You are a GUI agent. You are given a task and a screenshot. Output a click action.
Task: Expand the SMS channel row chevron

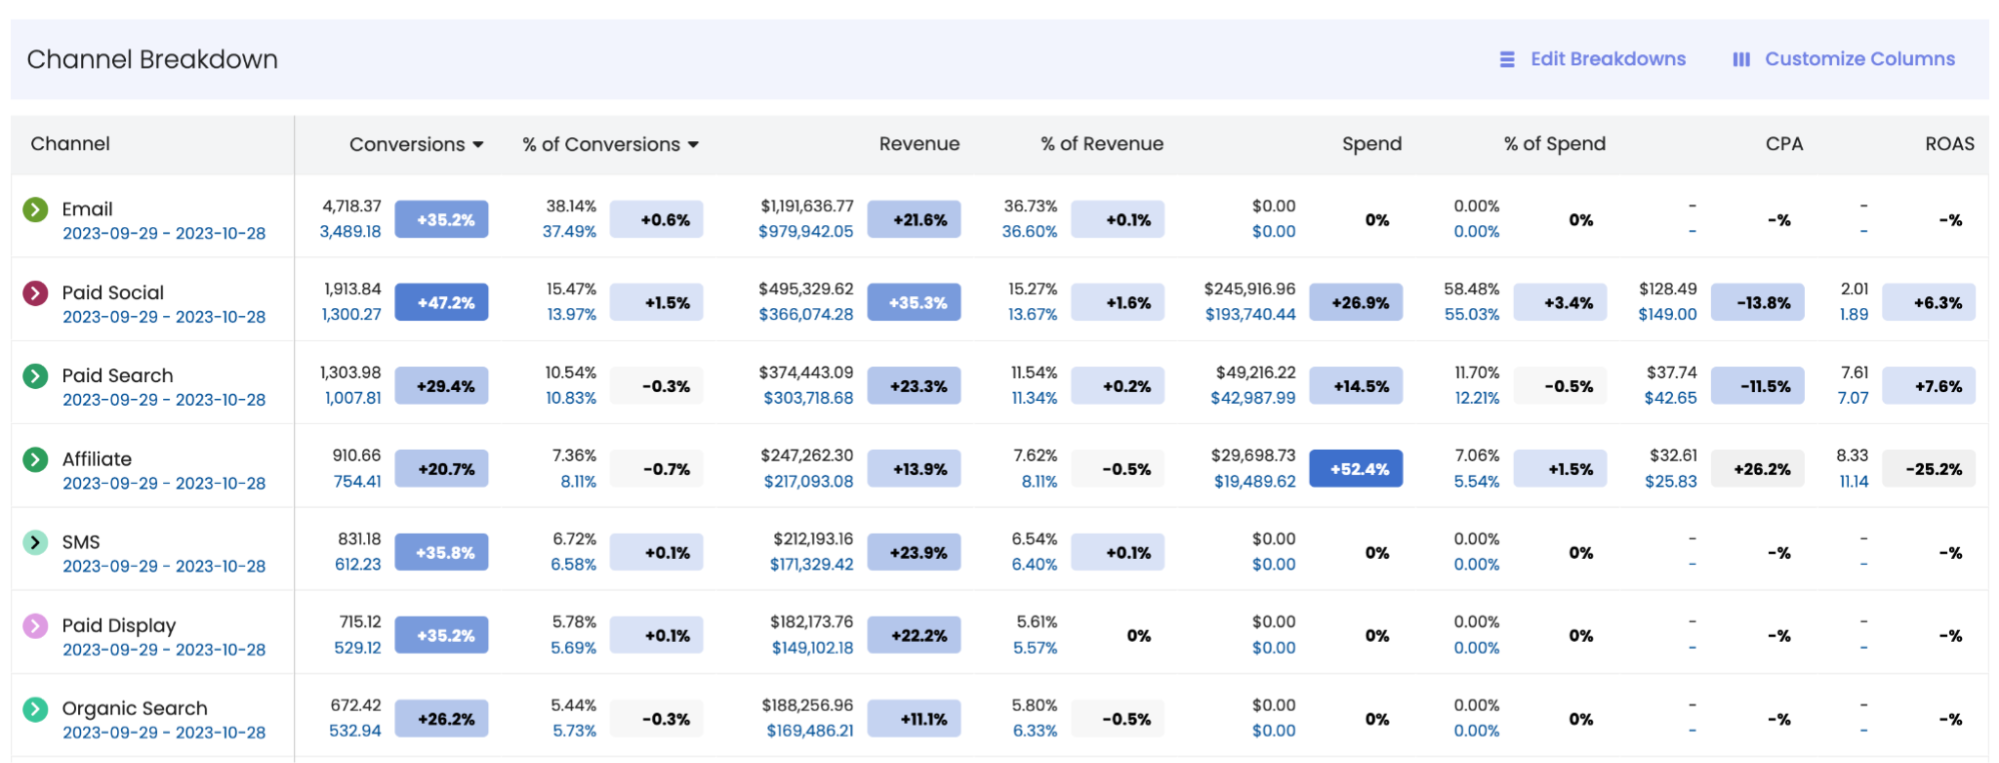(x=35, y=542)
